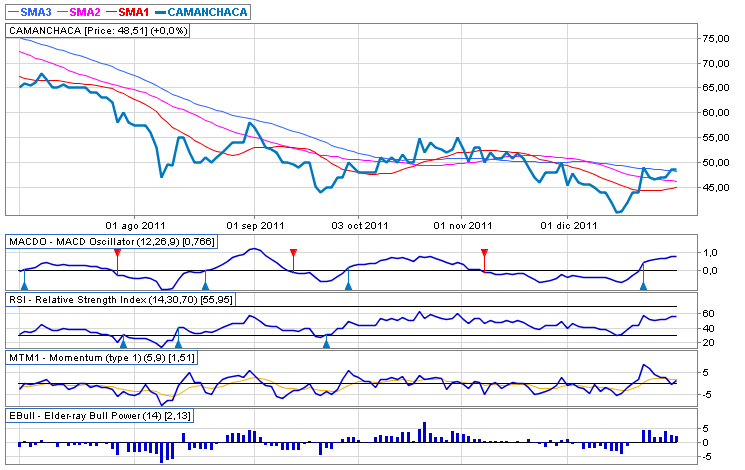Select the RSI Relative Strength Index title

(121, 300)
